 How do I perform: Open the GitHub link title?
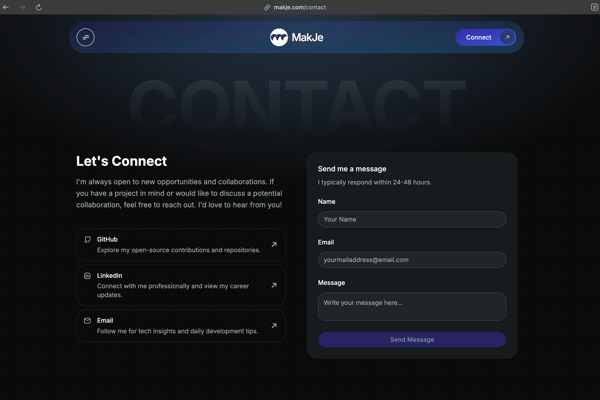click(x=107, y=240)
